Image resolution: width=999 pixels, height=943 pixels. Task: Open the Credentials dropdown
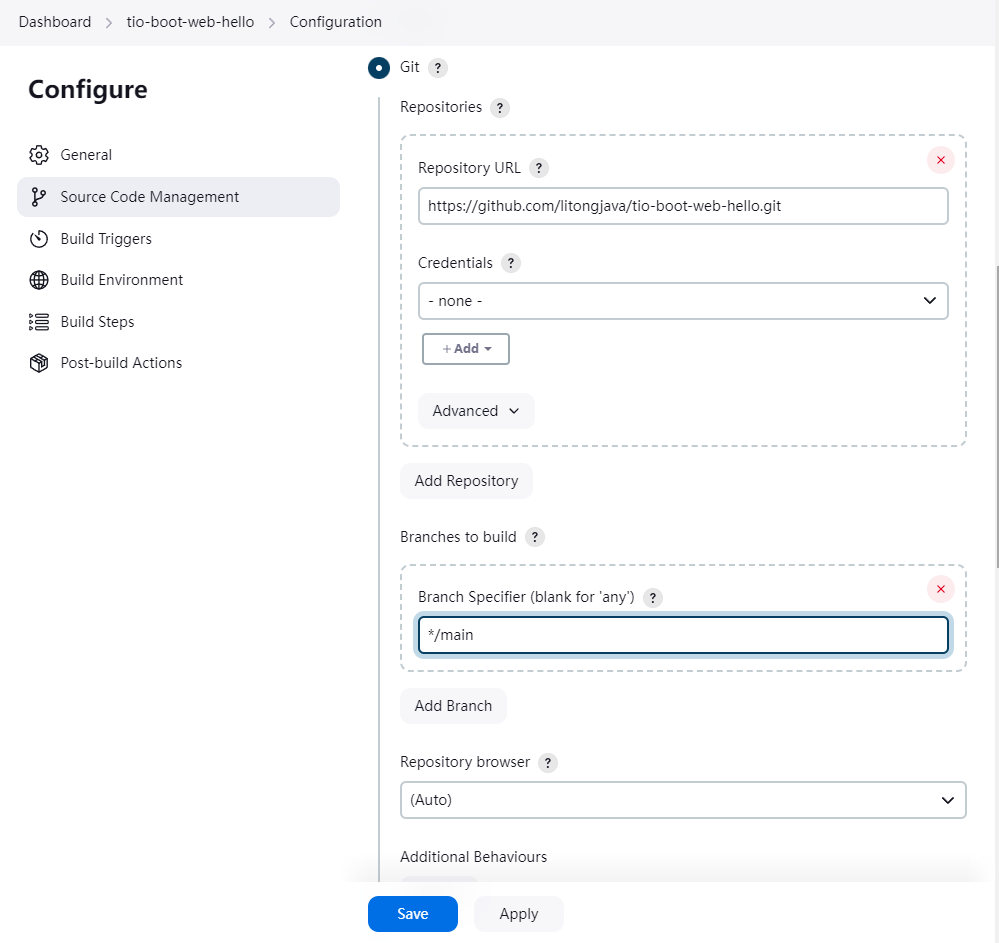(682, 301)
